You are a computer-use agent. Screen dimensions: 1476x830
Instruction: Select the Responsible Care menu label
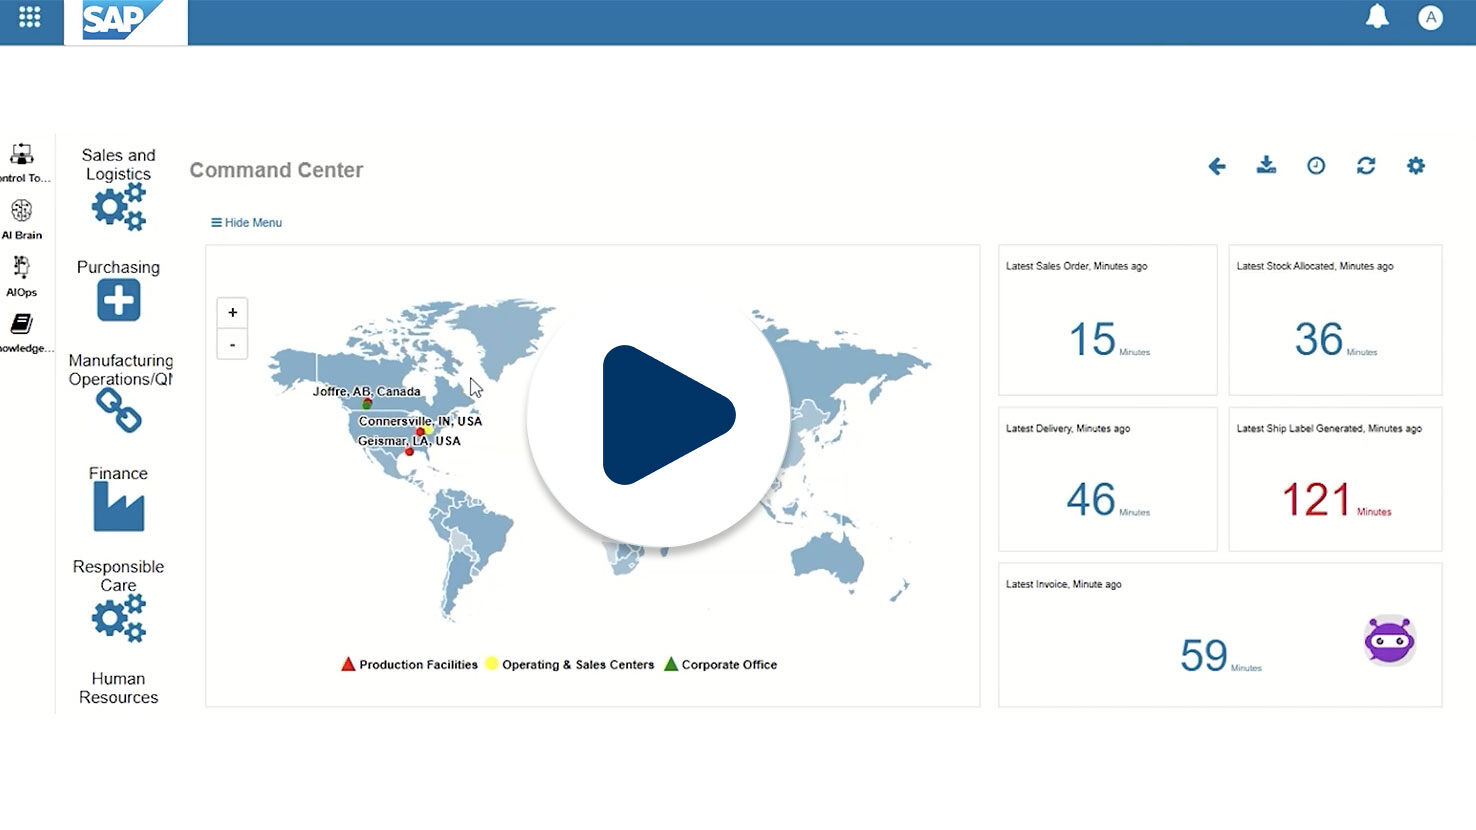(x=118, y=576)
